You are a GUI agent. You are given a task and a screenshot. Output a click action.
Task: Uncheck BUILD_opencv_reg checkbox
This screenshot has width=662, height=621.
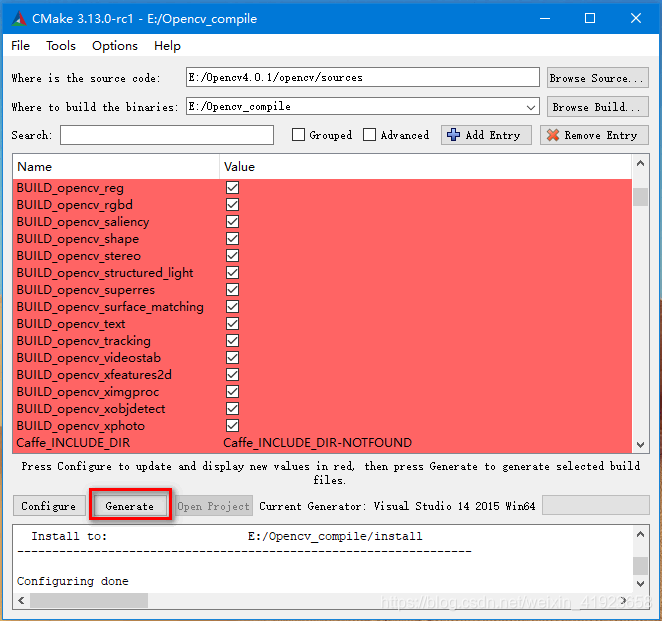click(232, 187)
